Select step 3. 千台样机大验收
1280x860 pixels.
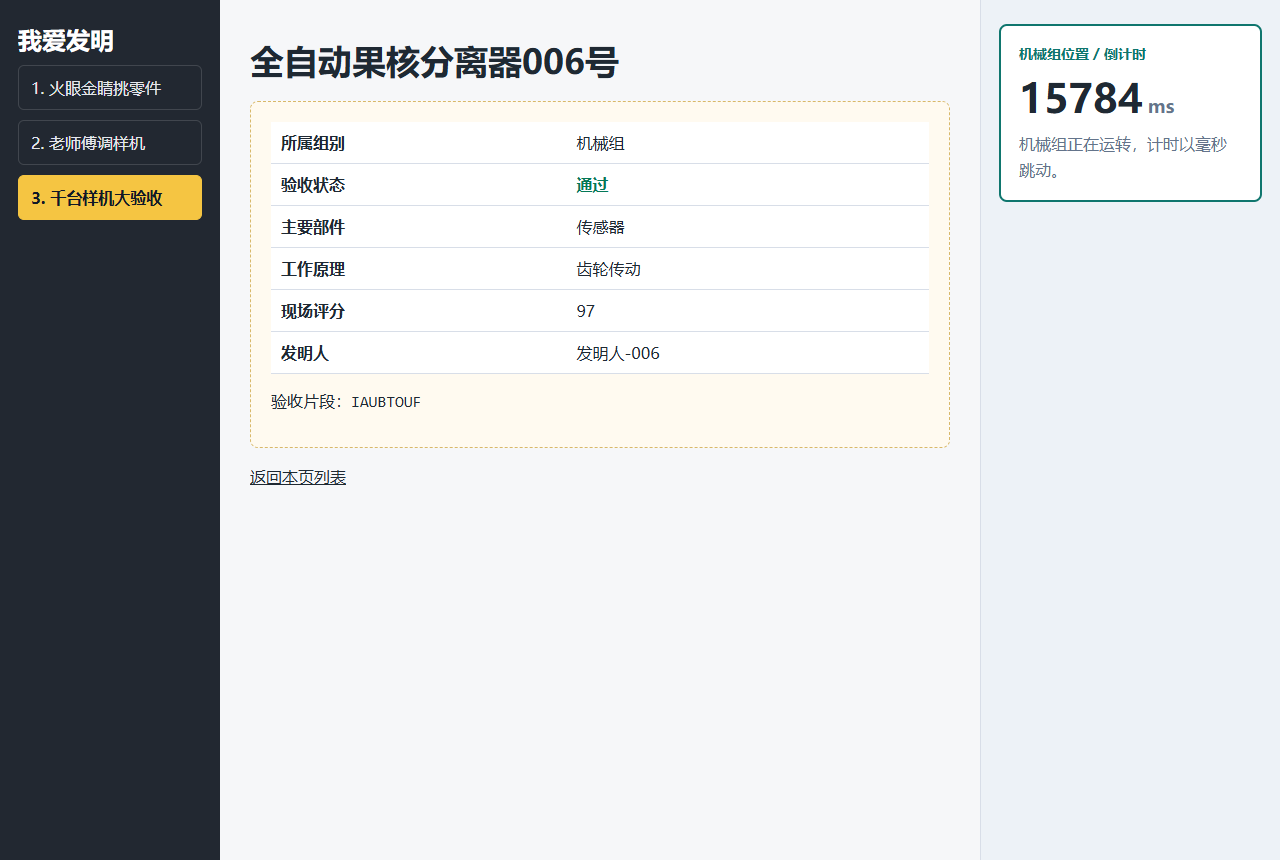tap(110, 198)
